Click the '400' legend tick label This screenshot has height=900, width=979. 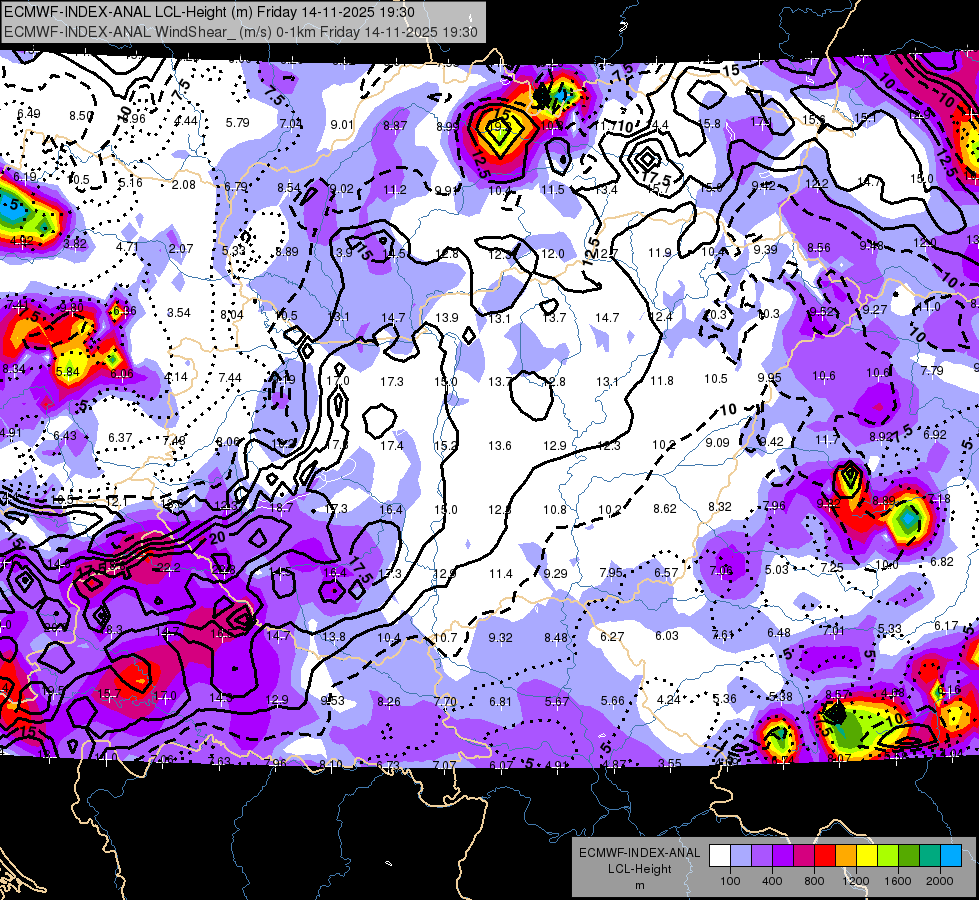[772, 881]
